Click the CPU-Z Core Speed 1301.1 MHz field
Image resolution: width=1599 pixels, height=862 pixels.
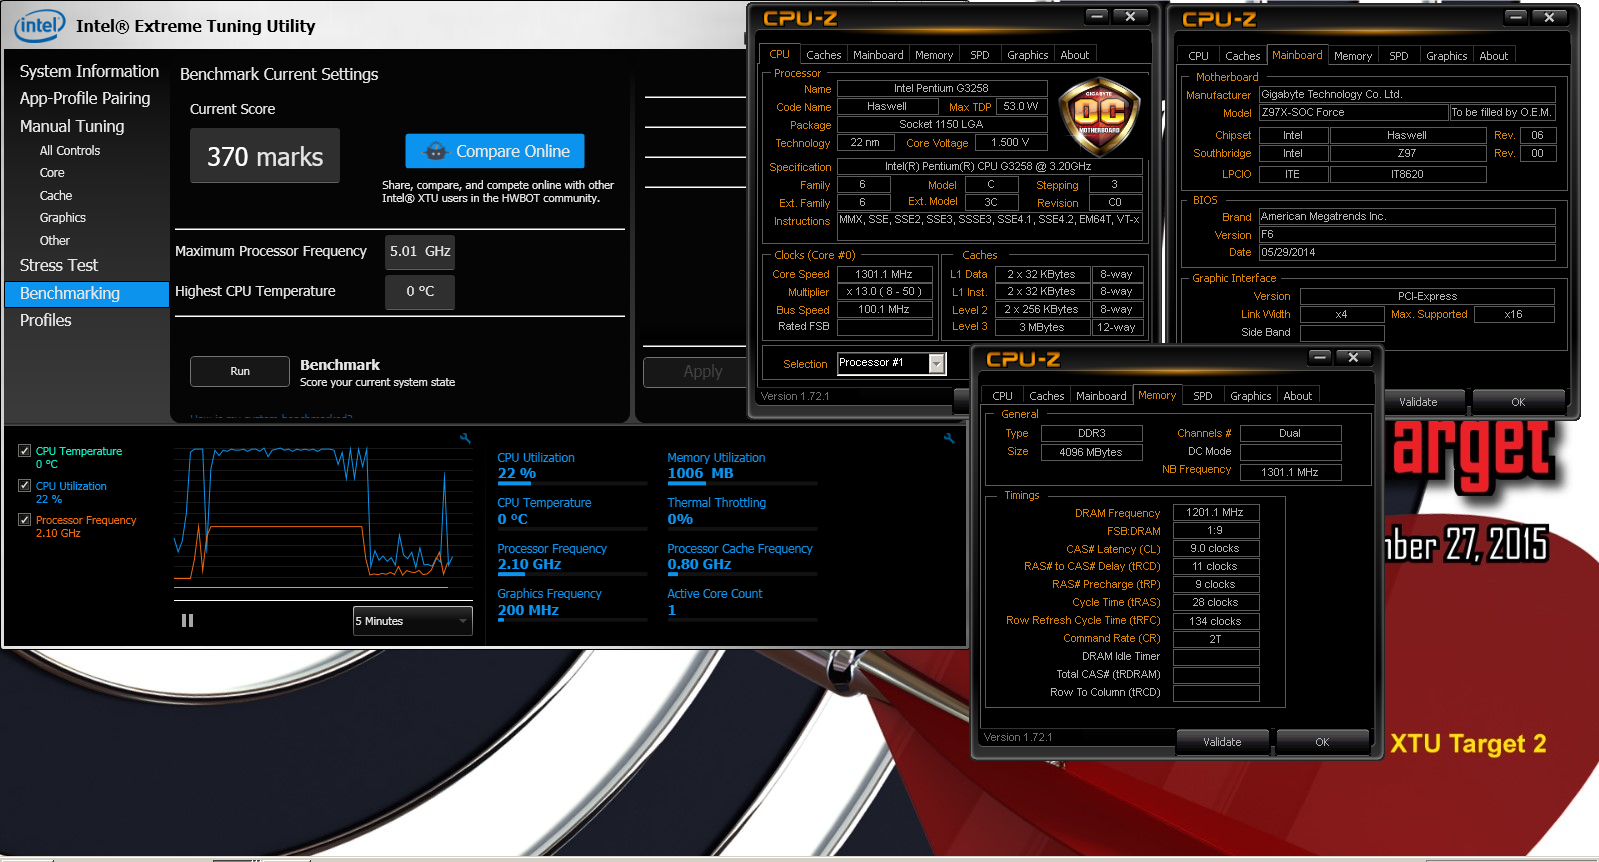pyautogui.click(x=884, y=274)
